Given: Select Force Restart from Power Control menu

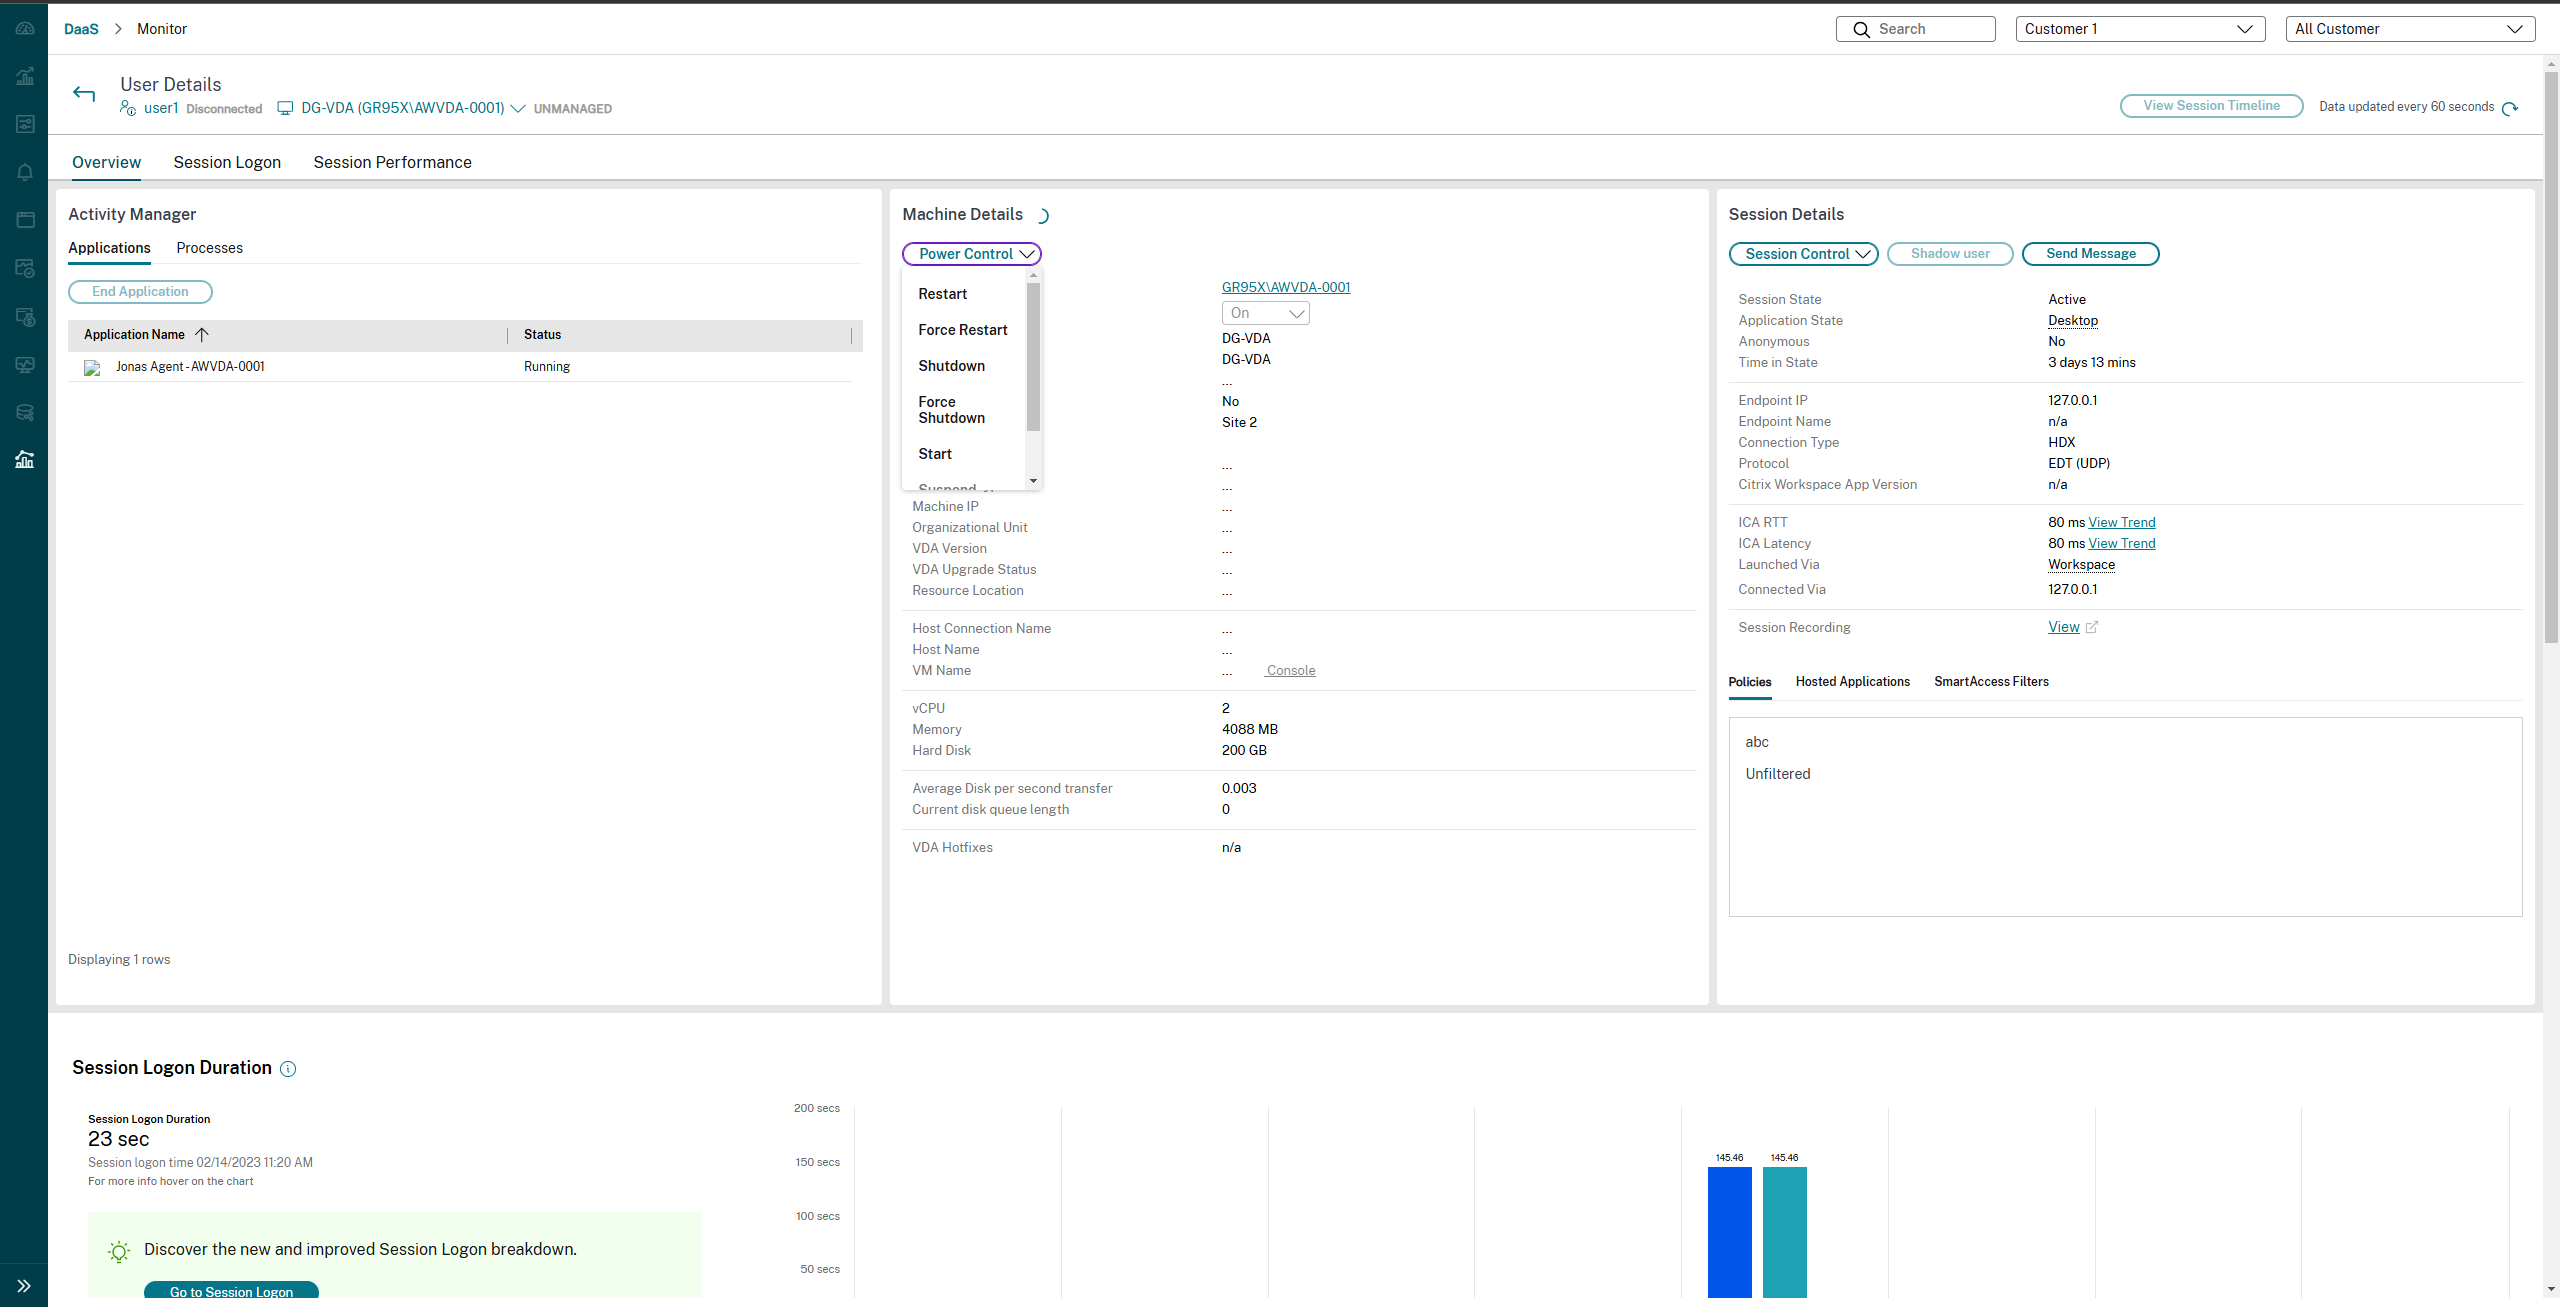Looking at the screenshot, I should click(x=962, y=330).
